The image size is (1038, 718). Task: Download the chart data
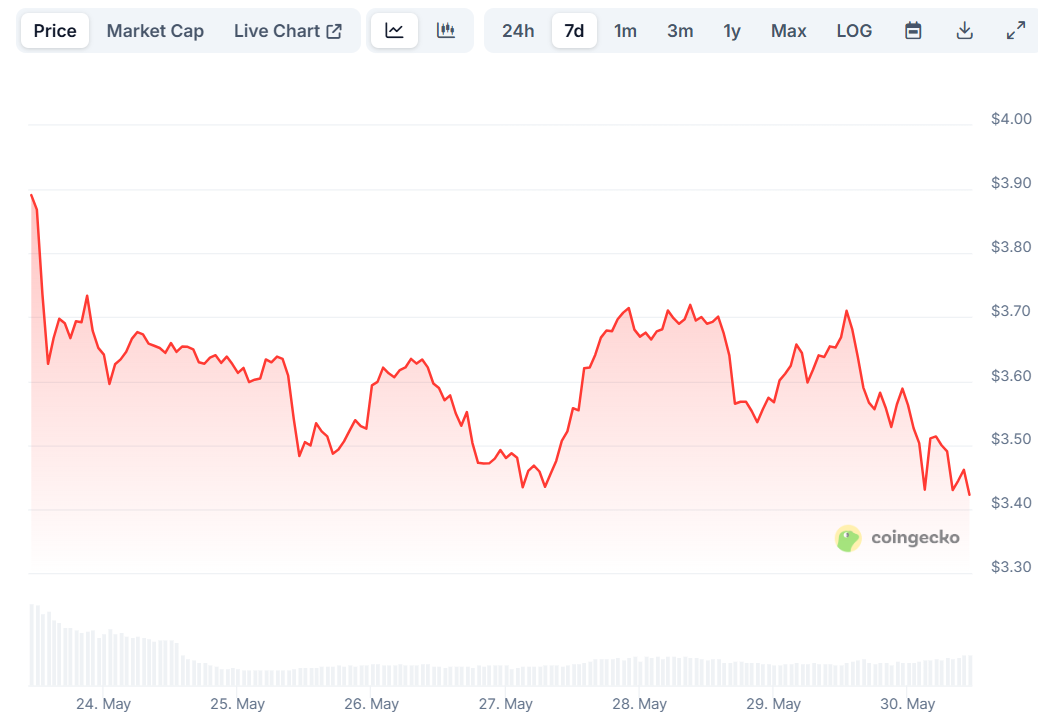(x=965, y=30)
